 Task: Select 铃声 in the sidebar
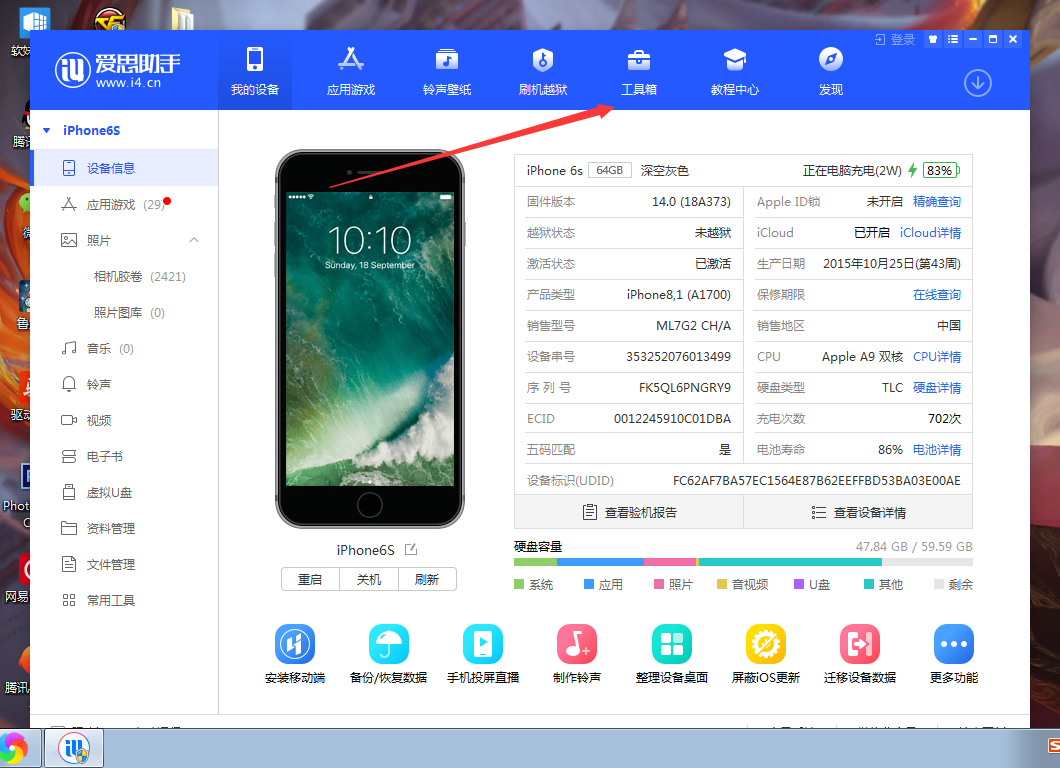click(124, 384)
